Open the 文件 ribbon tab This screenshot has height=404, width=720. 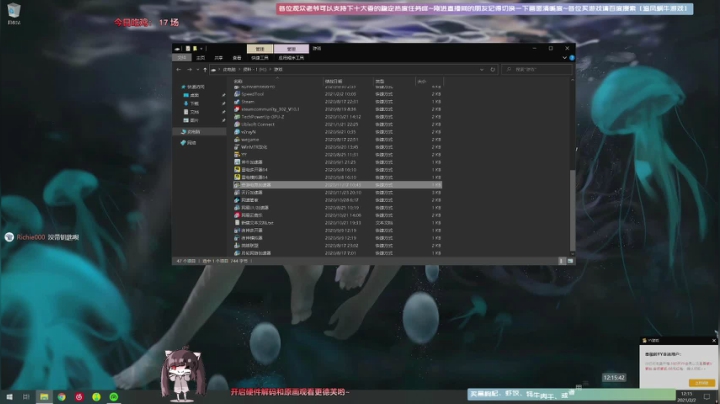[x=182, y=58]
